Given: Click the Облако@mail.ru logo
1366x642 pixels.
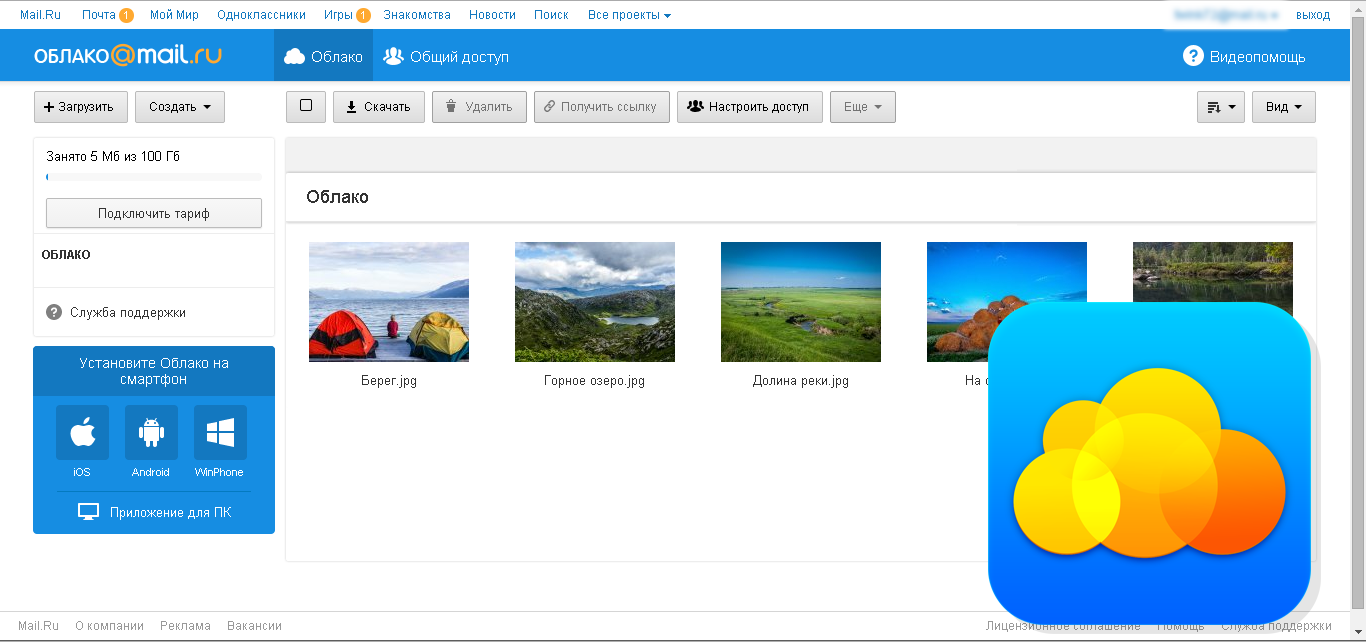Looking at the screenshot, I should (x=126, y=56).
